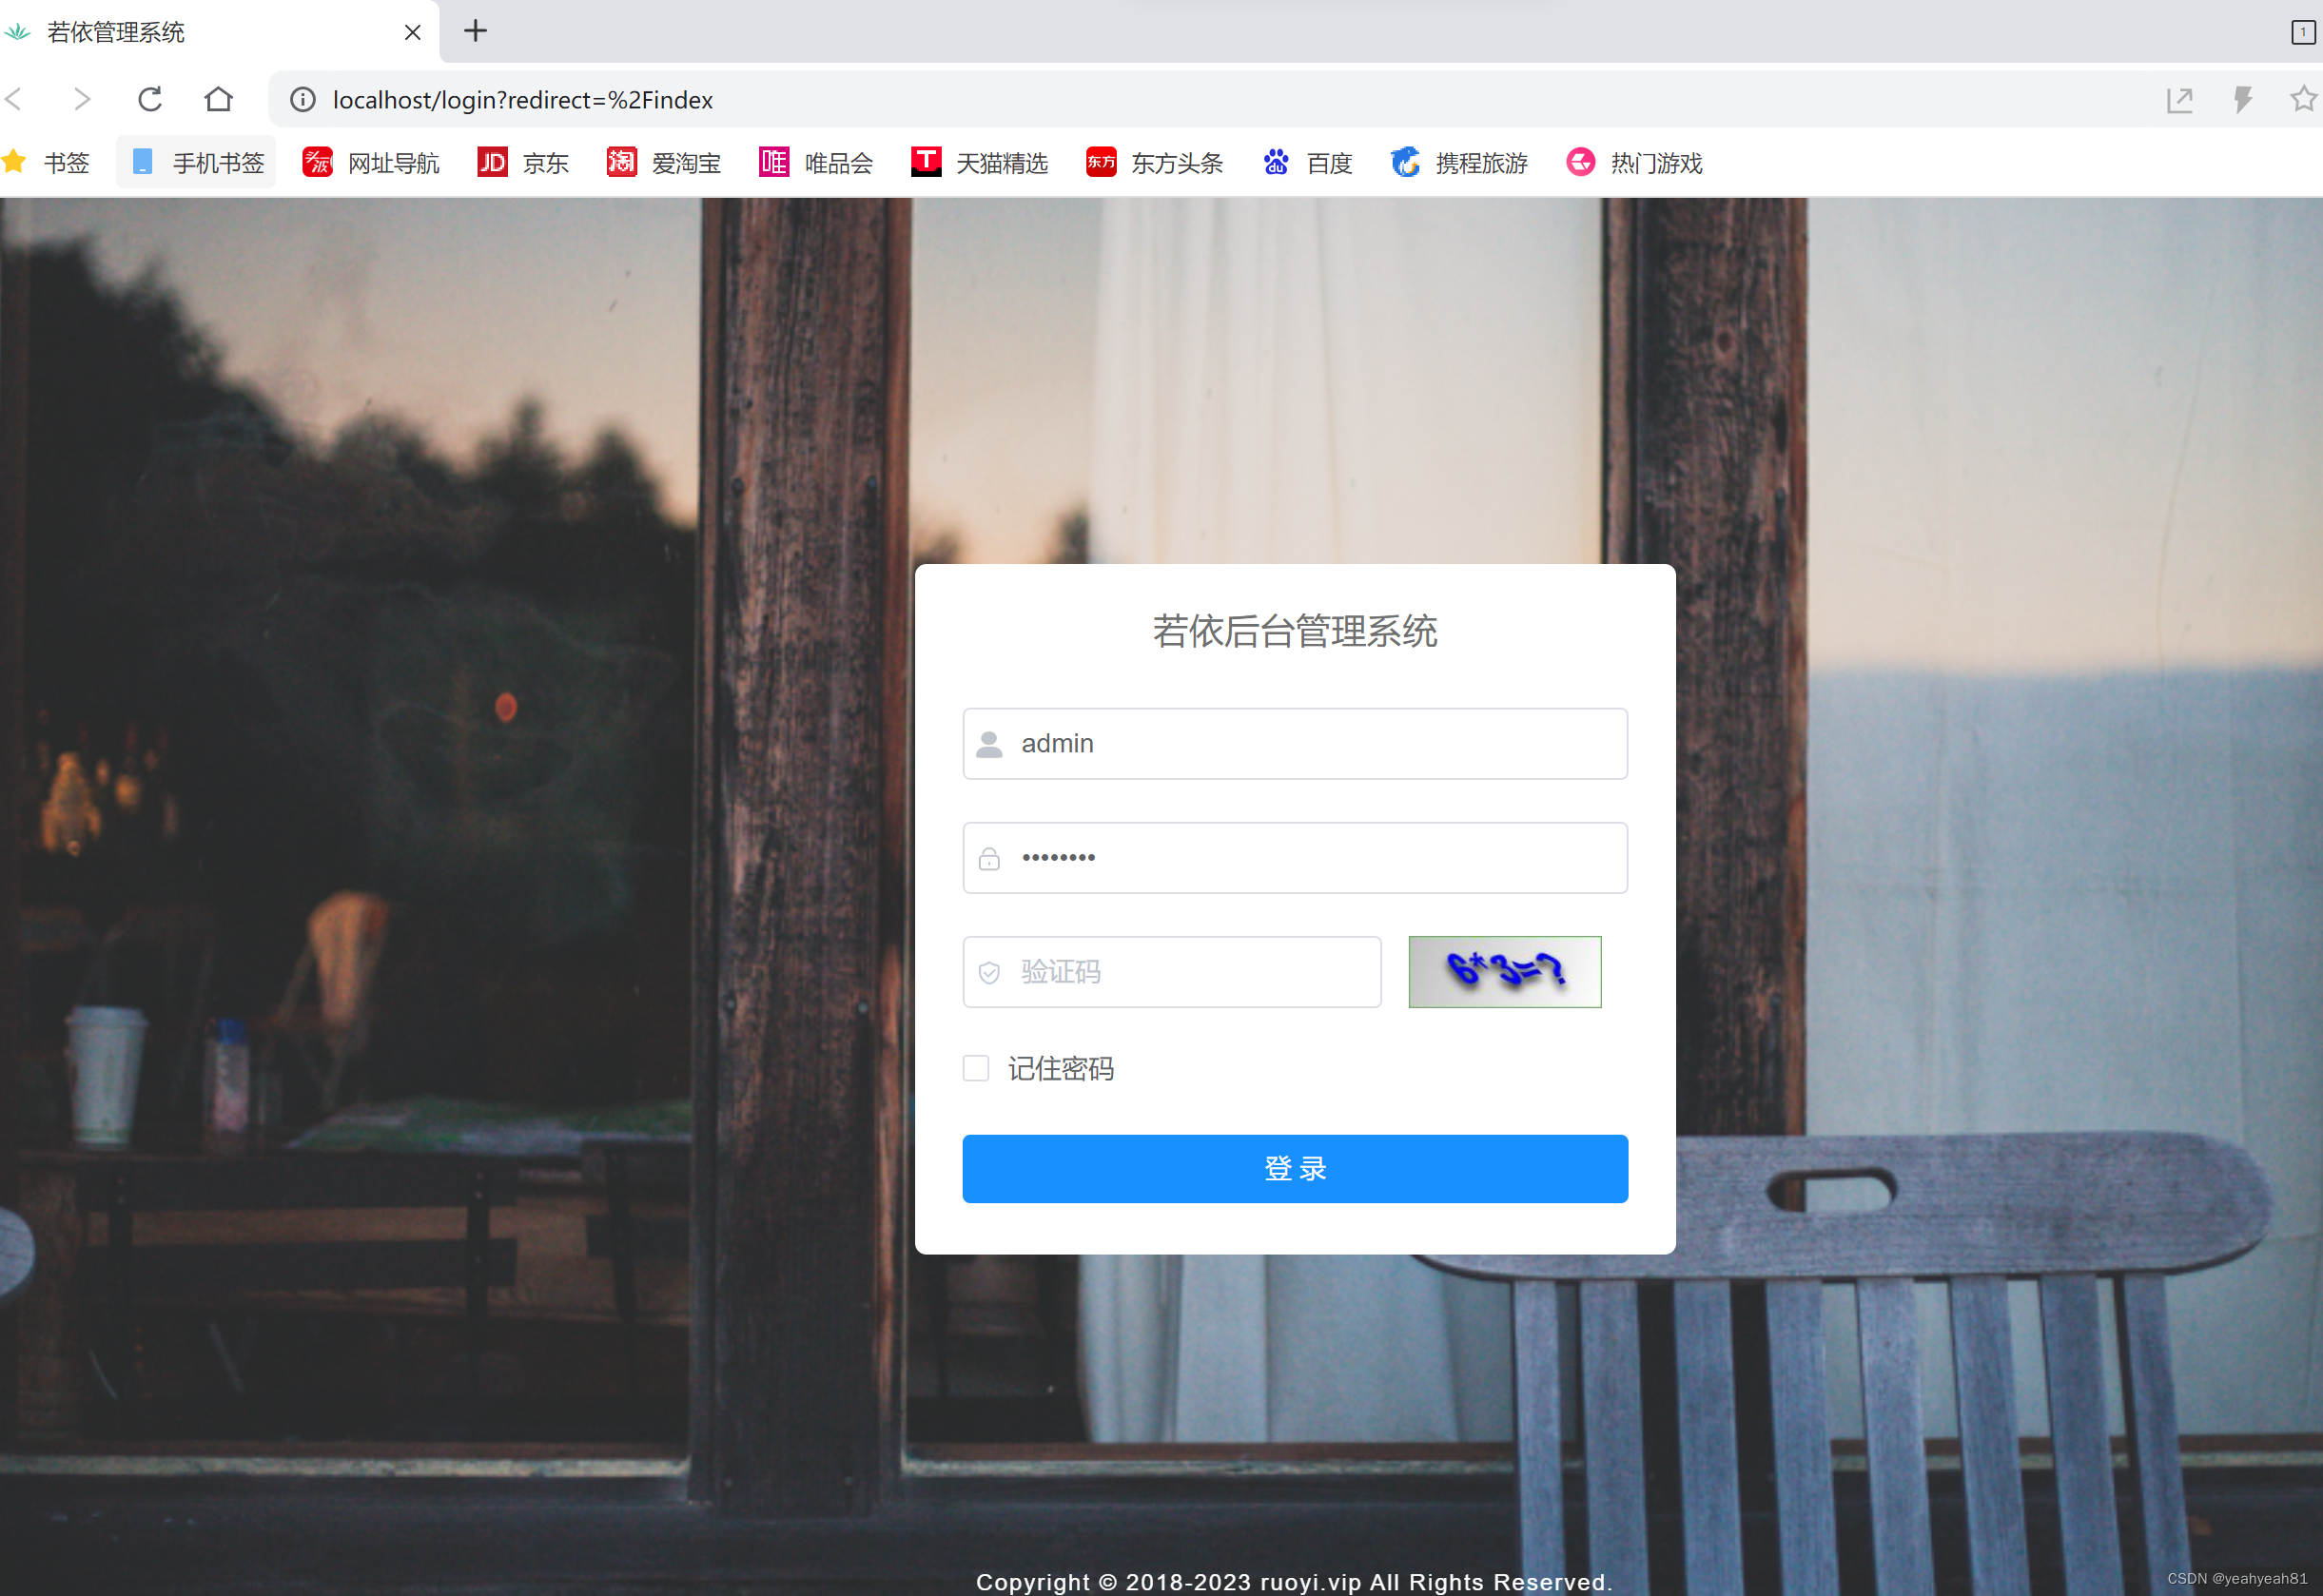Open the 百度 bookmark
Image resolution: width=2323 pixels, height=1596 pixels.
click(x=1307, y=162)
